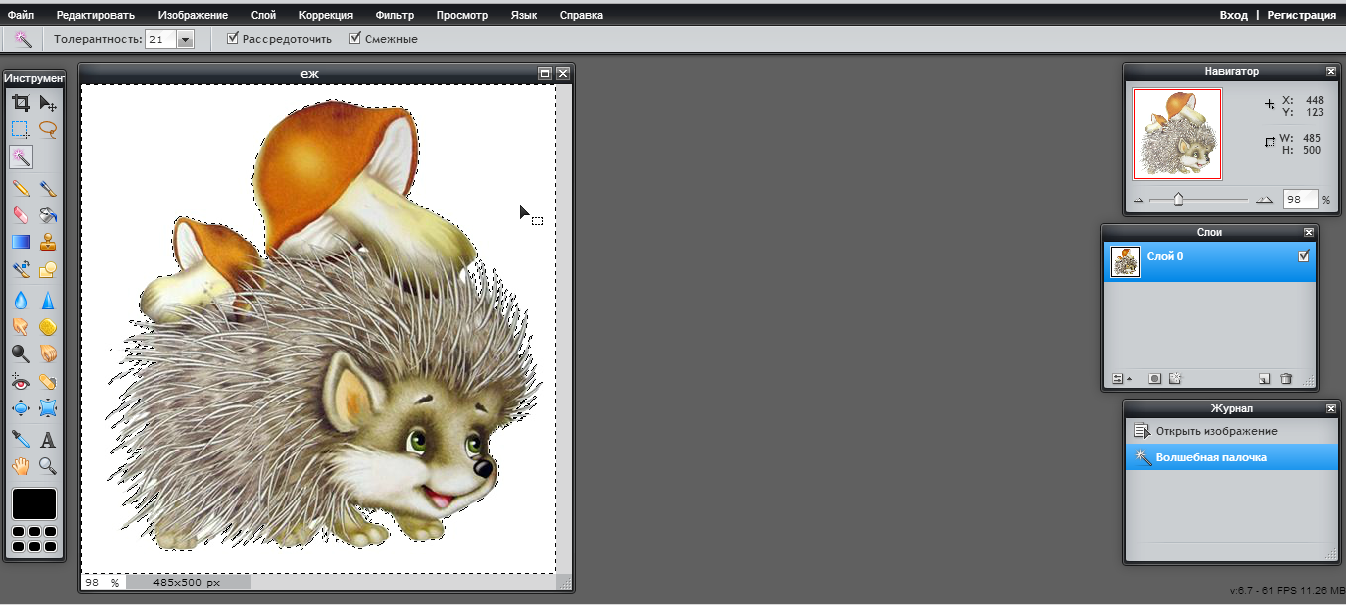Viewport: 1346px width, 605px height.
Task: Select the Color Picker eyedropper tool
Action: 20,439
